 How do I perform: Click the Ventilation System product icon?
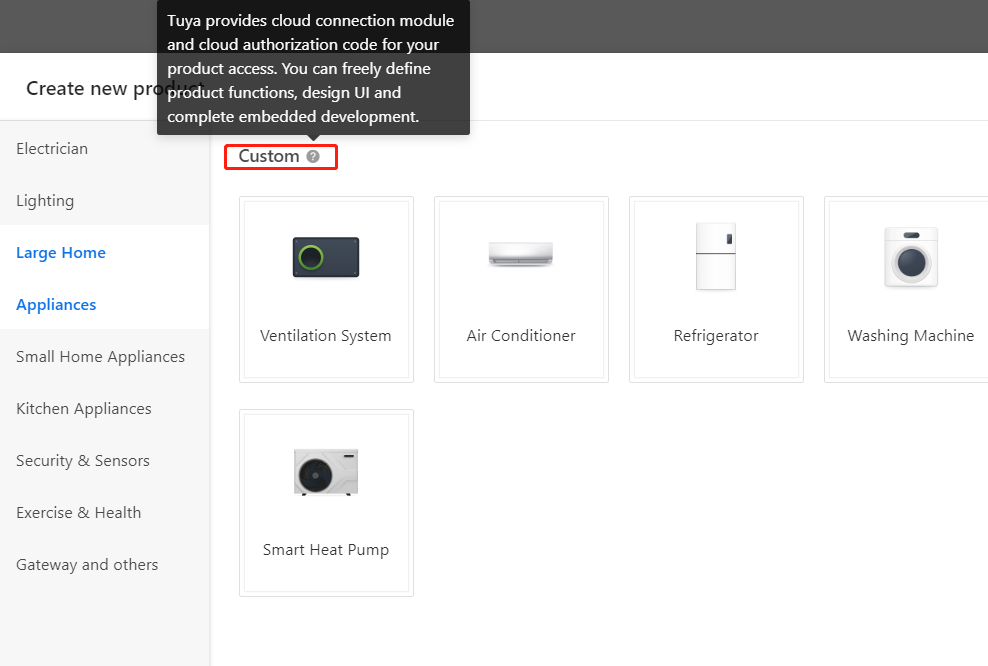(x=326, y=257)
